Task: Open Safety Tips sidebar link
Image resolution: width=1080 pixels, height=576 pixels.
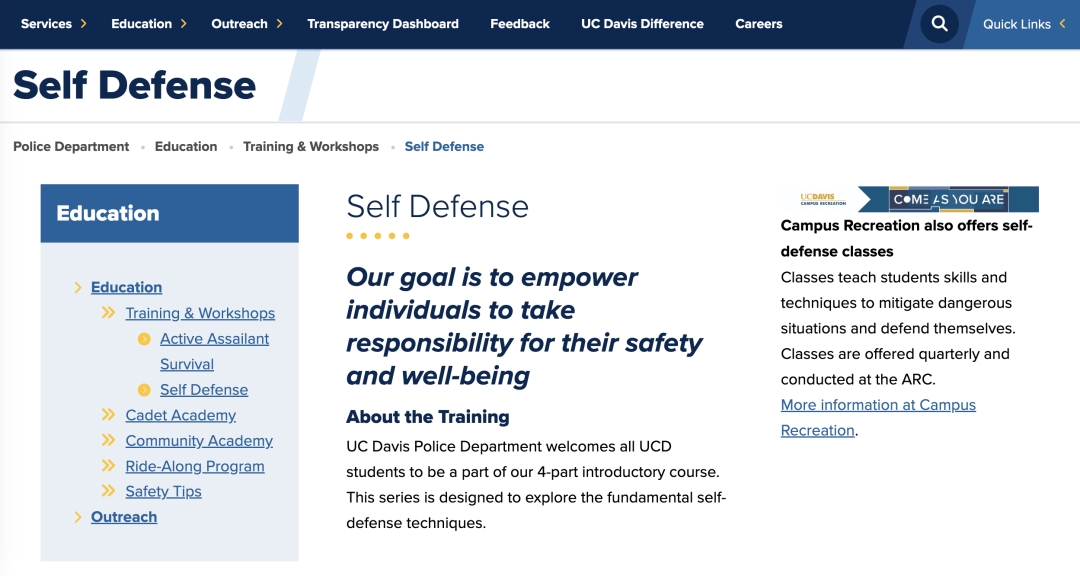Action: tap(163, 491)
